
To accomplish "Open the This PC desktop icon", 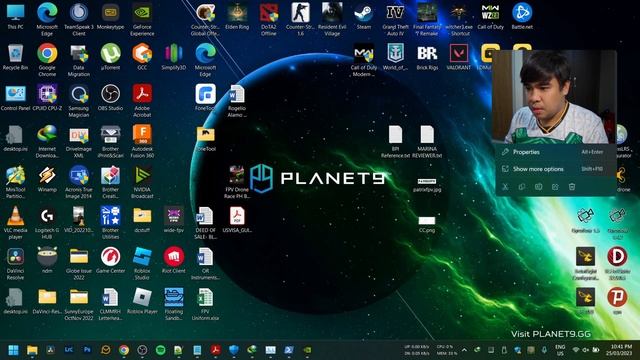I will pos(16,17).
